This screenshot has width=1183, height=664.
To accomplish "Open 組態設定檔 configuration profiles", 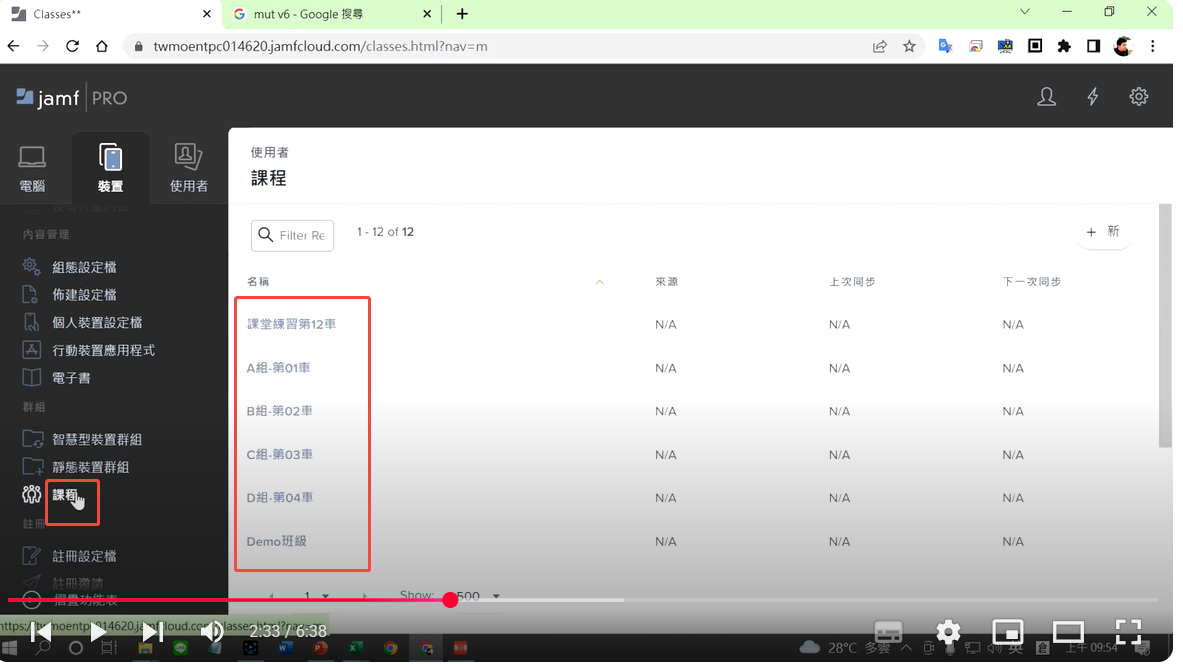I will [84, 267].
